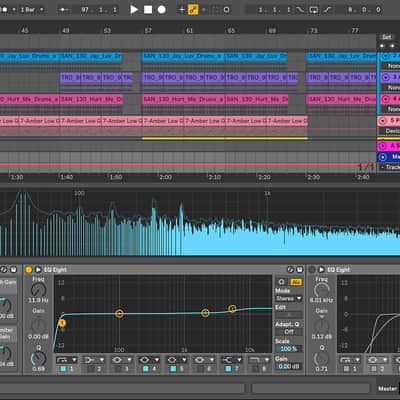Image resolution: width=400 pixels, height=400 pixels.
Task: Click the Scale 100 % field
Action: click(x=289, y=349)
